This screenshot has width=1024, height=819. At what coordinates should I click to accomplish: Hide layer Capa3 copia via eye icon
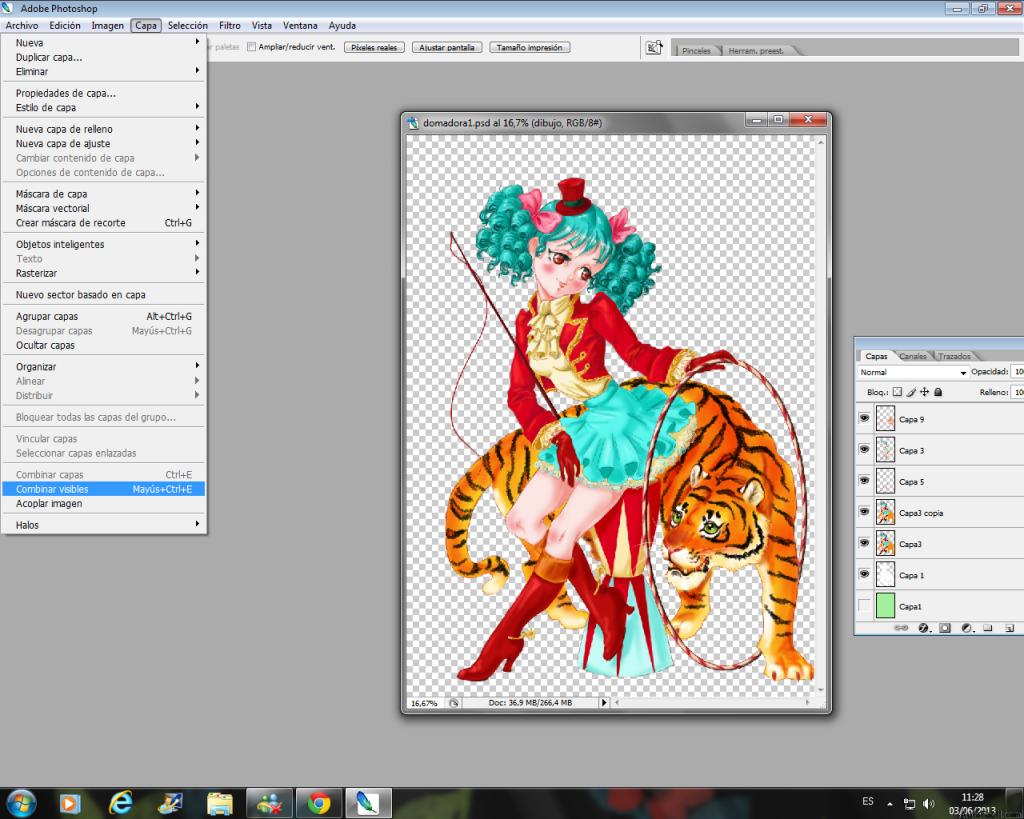(864, 511)
